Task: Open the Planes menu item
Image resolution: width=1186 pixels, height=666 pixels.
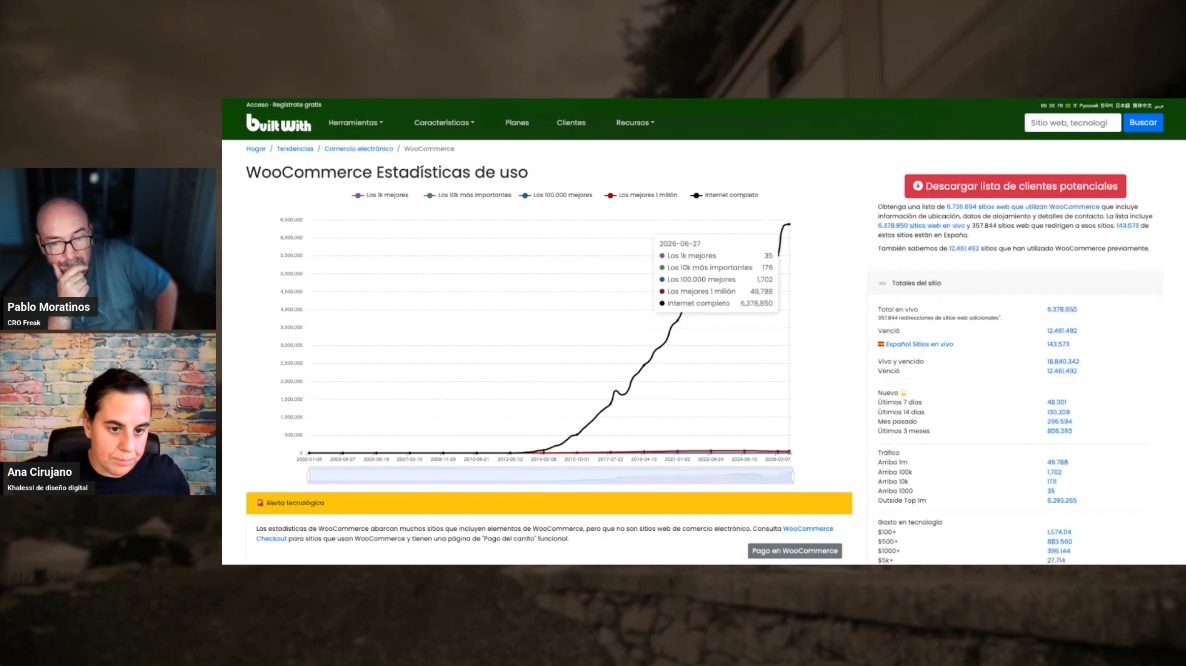Action: click(517, 122)
